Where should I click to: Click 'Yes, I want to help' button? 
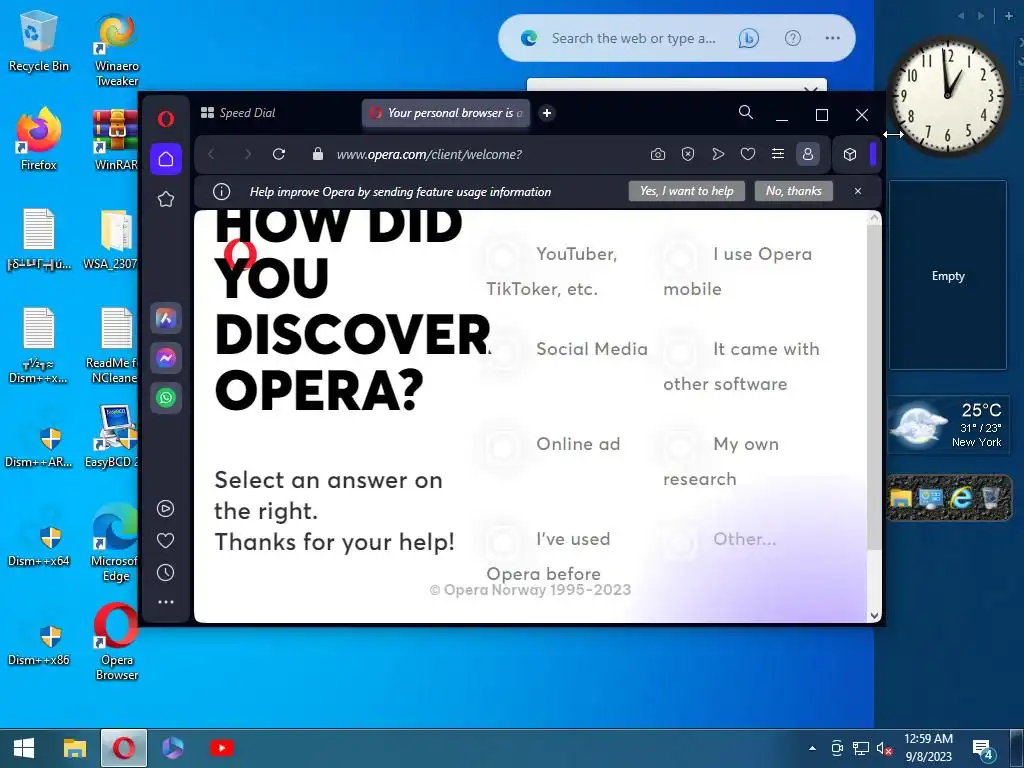tap(686, 191)
